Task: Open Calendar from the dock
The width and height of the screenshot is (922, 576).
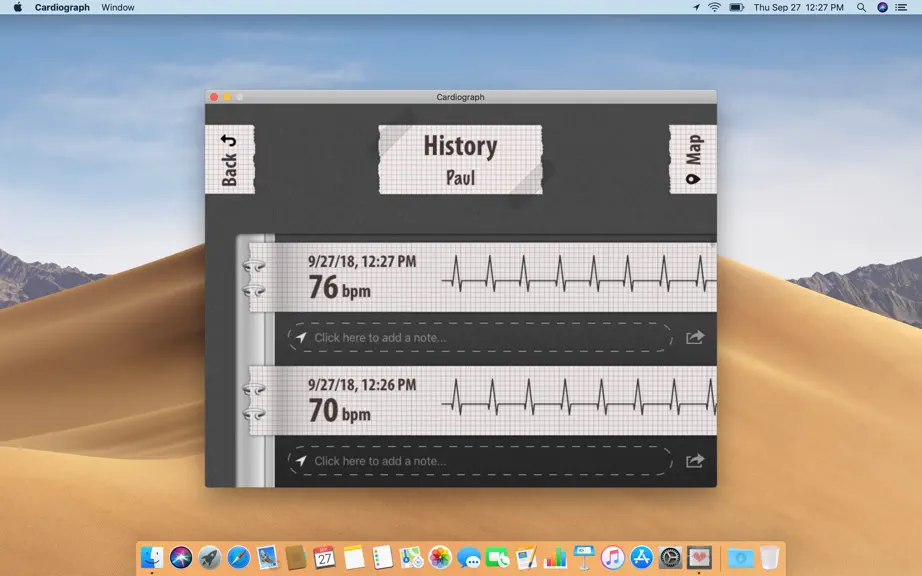Action: coord(325,557)
